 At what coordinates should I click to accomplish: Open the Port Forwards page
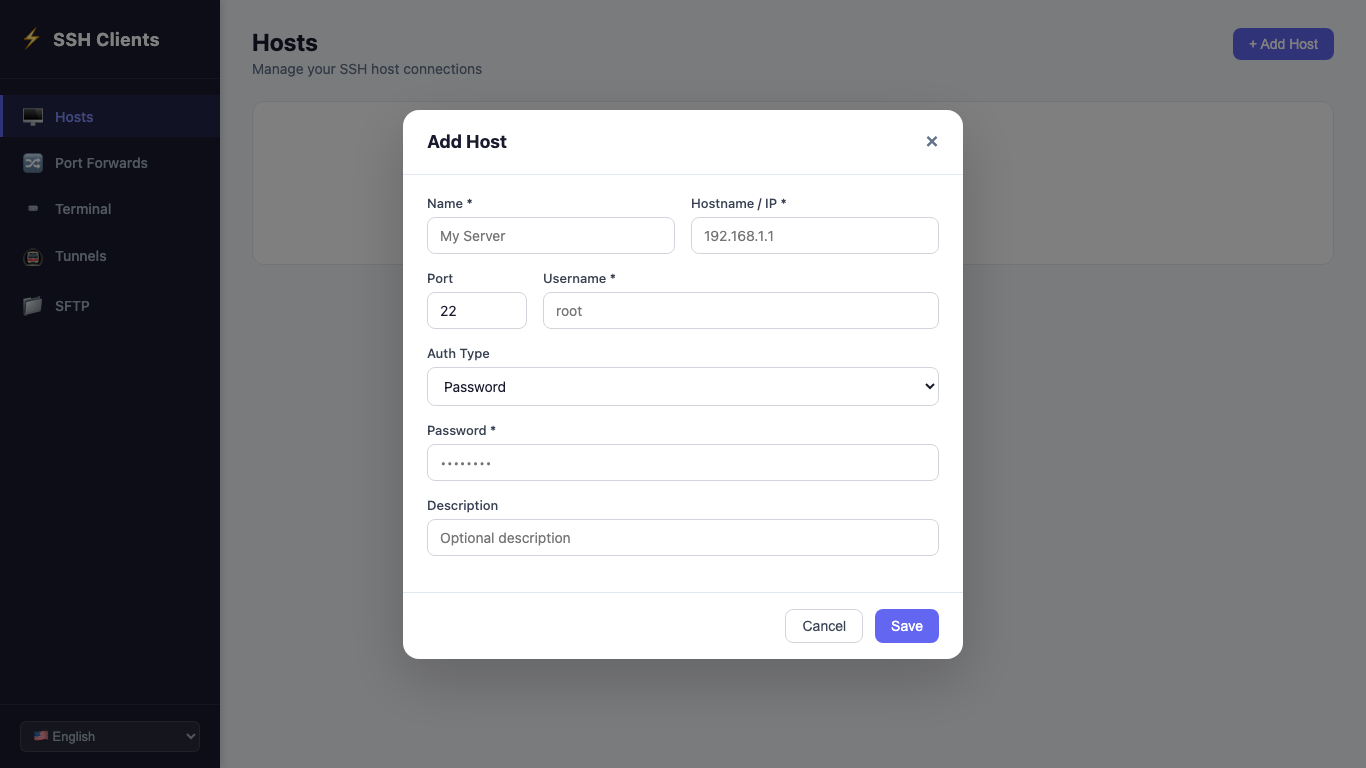[x=101, y=163]
